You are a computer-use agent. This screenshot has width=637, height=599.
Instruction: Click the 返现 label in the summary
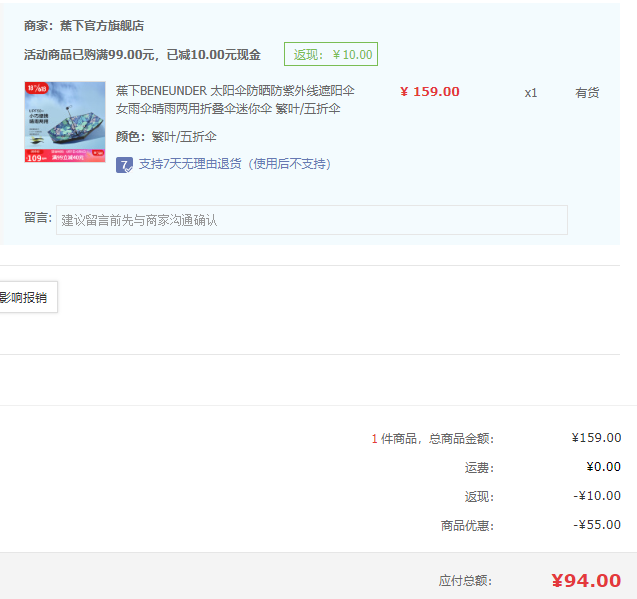479,497
